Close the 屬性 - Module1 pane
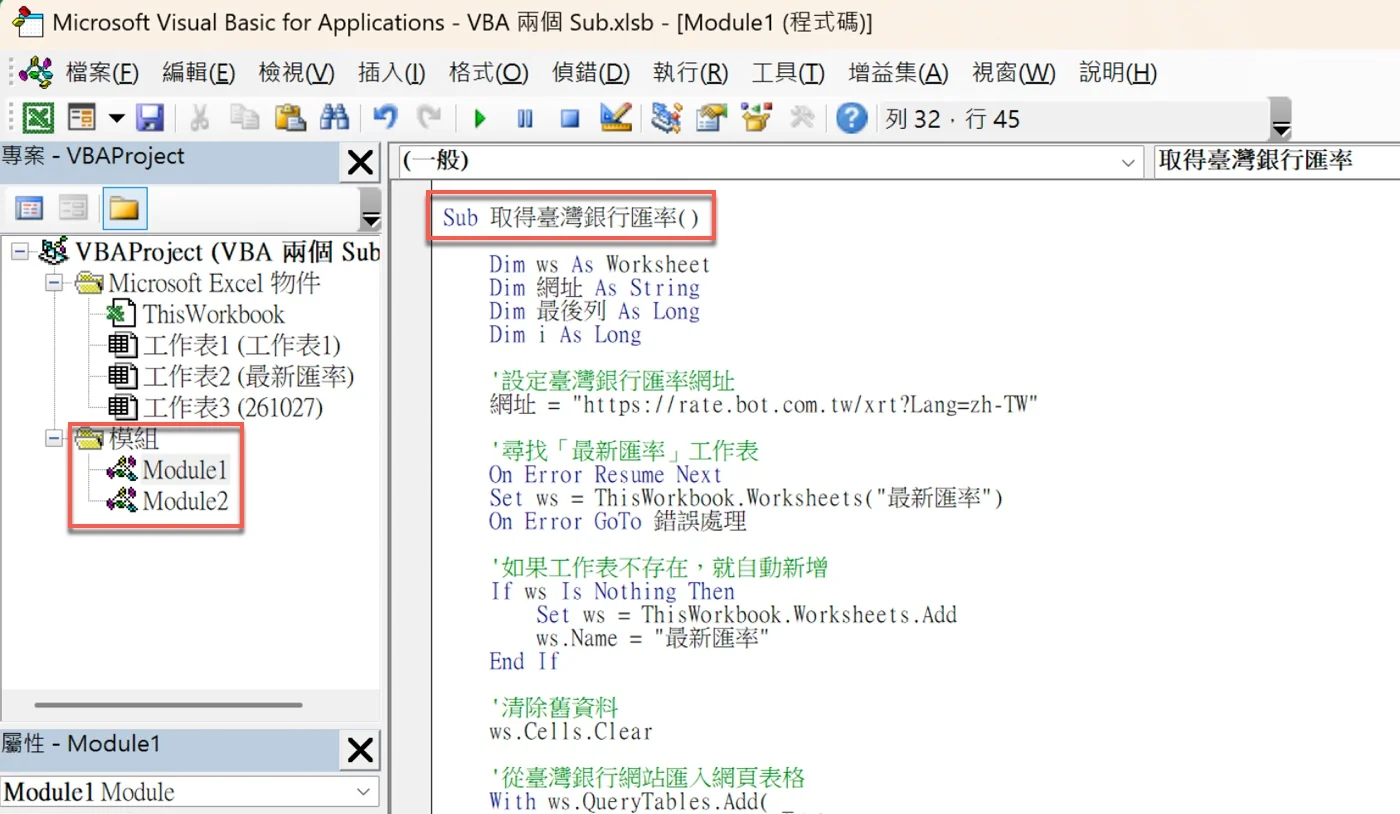The image size is (1400, 814). tap(360, 750)
